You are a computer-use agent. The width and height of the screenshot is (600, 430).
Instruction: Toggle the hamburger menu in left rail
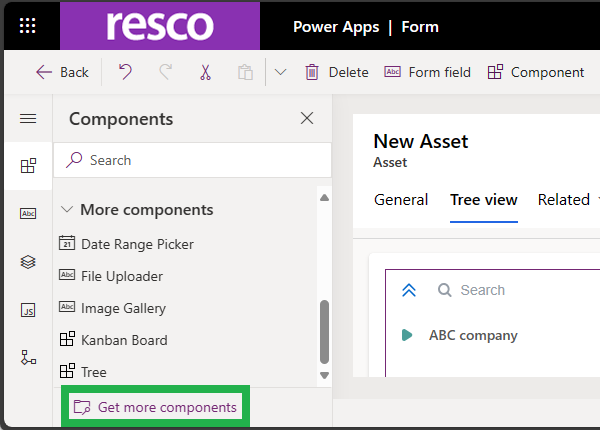point(28,119)
